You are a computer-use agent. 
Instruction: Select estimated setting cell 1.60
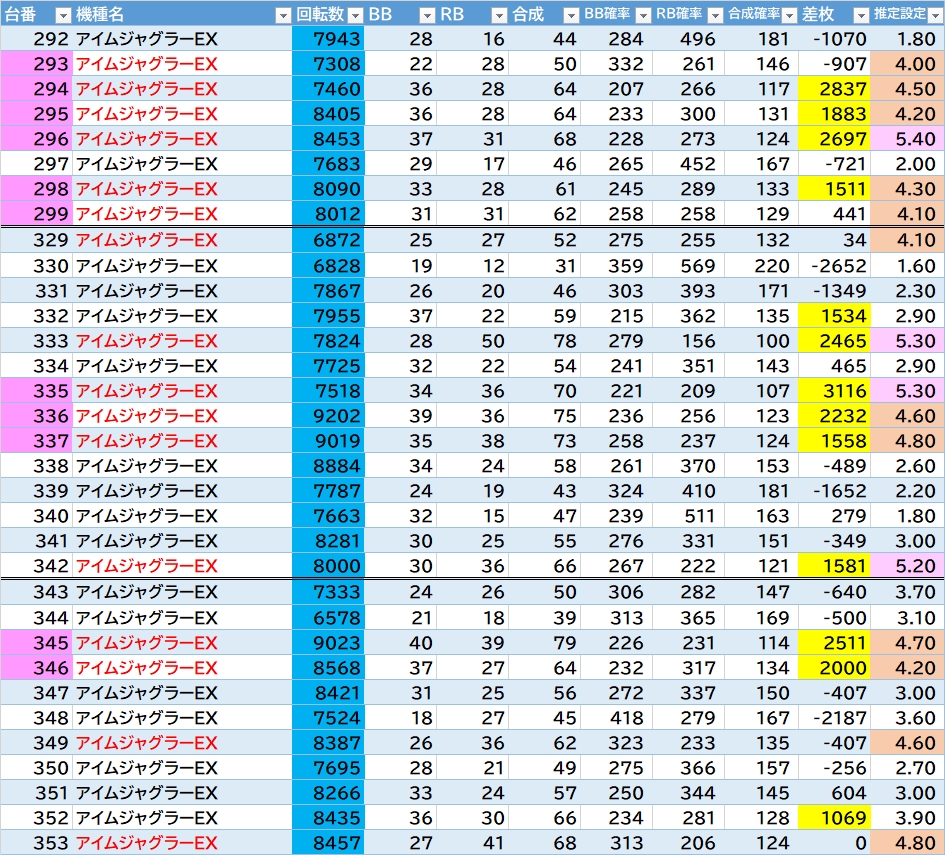click(907, 266)
